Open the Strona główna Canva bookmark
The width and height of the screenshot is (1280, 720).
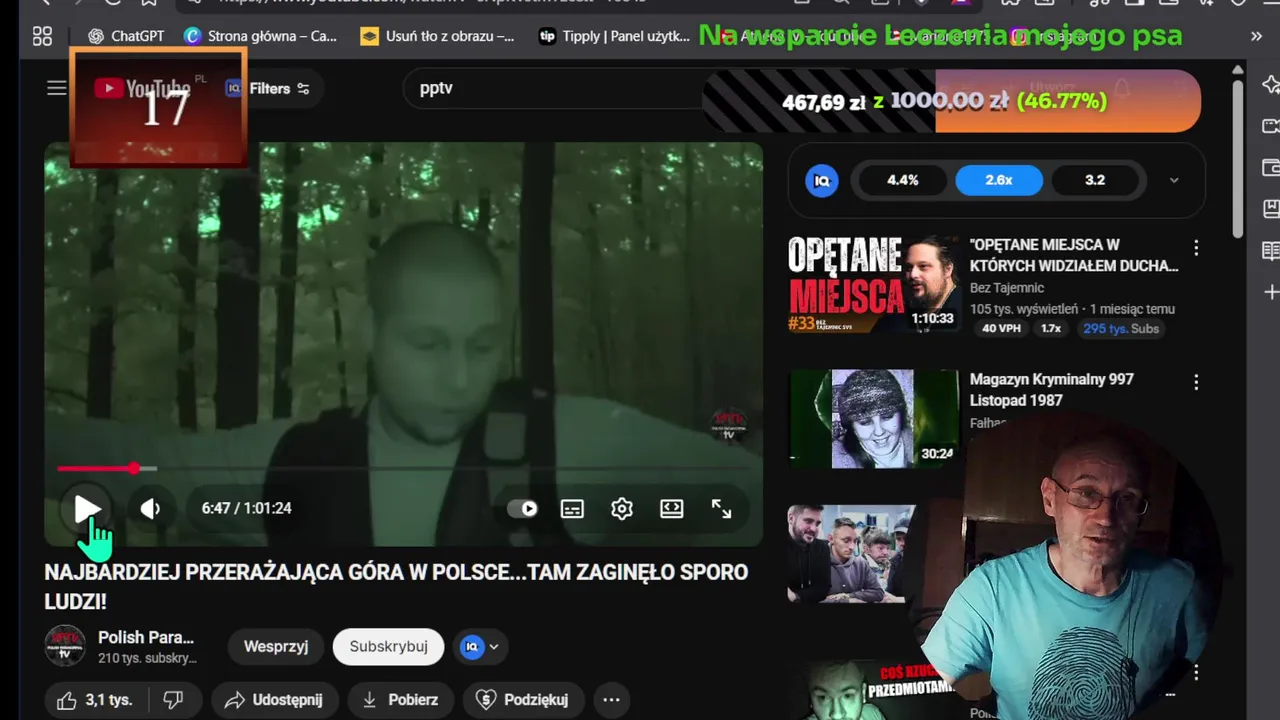click(x=261, y=36)
